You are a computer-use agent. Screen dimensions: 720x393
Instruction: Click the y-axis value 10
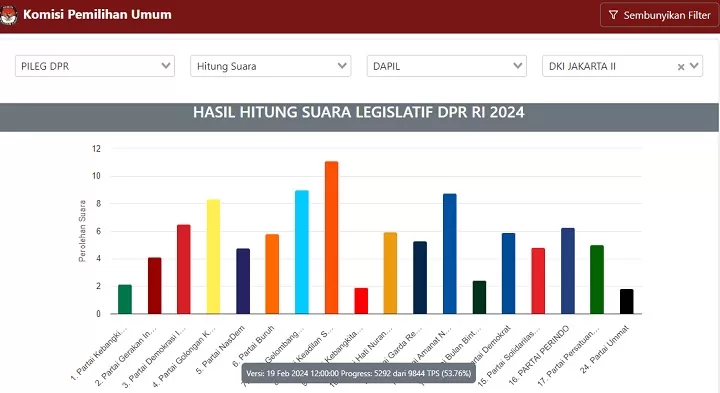96,176
